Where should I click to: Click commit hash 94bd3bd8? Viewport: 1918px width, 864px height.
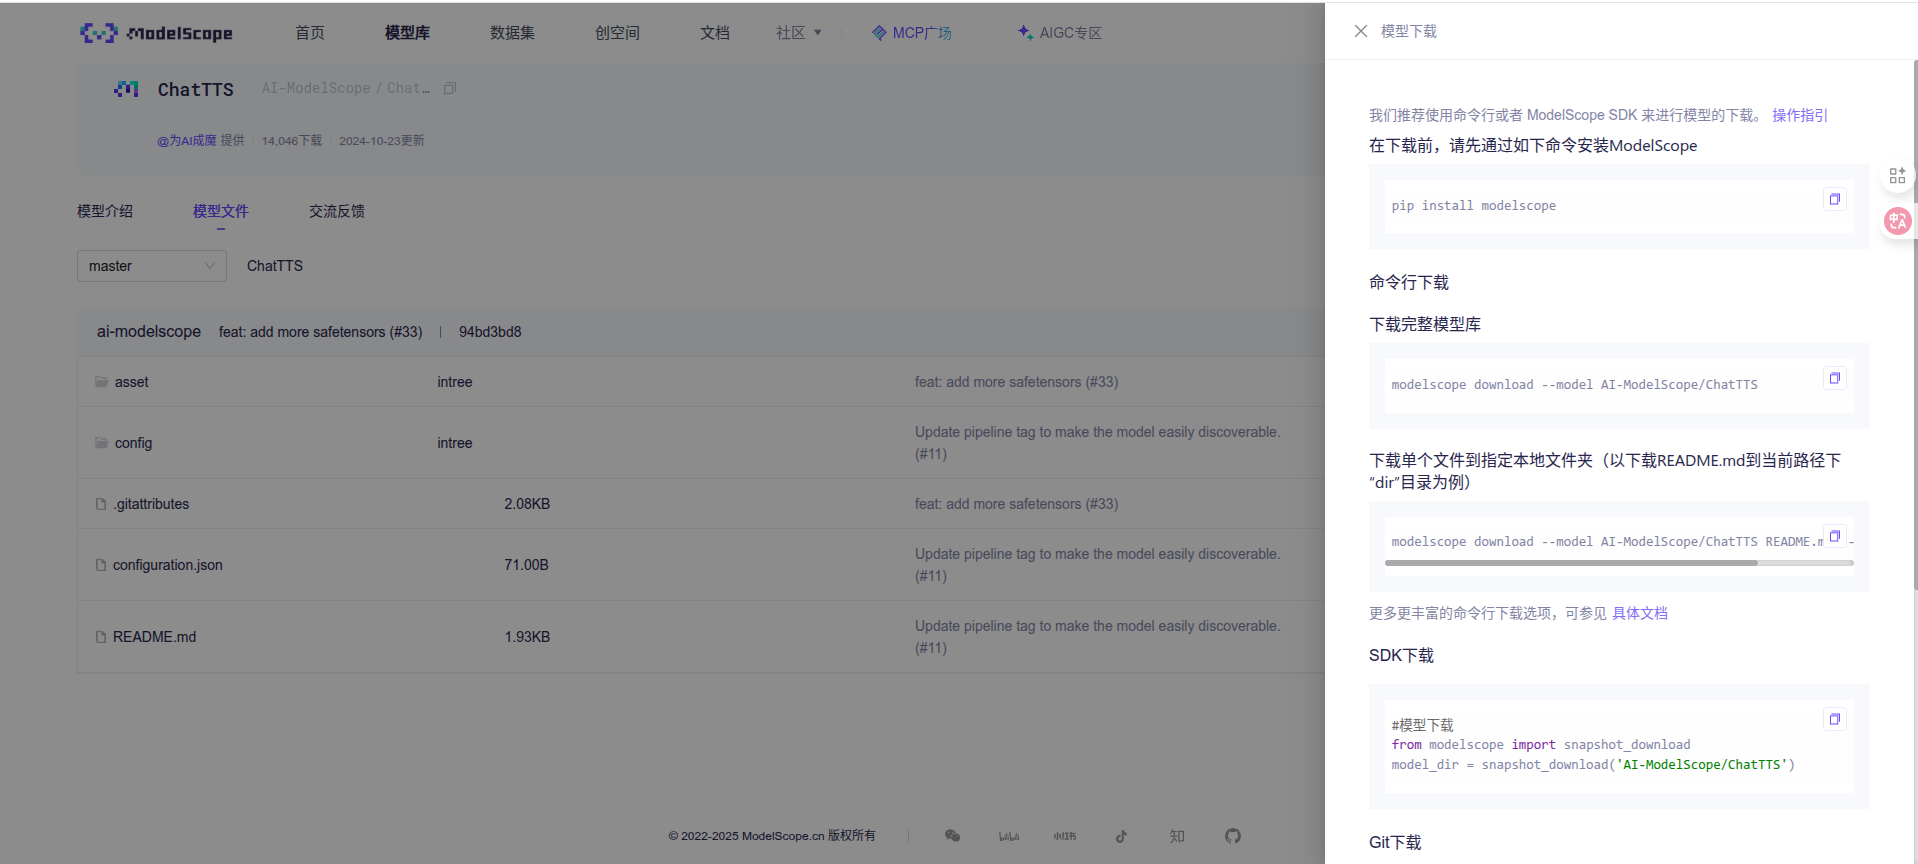(490, 332)
